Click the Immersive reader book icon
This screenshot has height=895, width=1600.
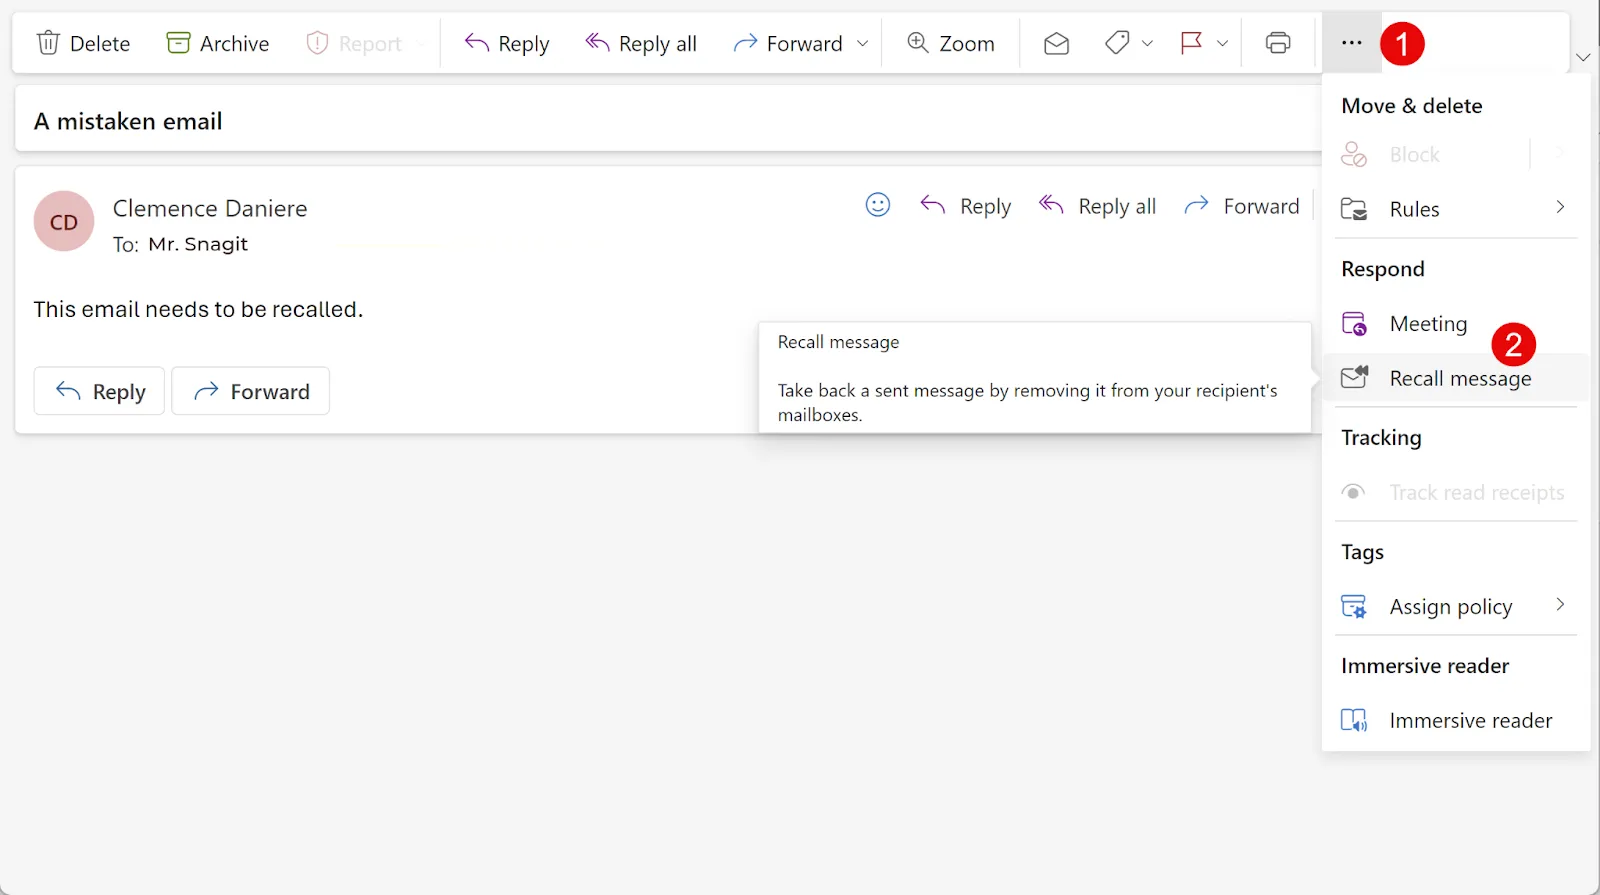point(1354,720)
